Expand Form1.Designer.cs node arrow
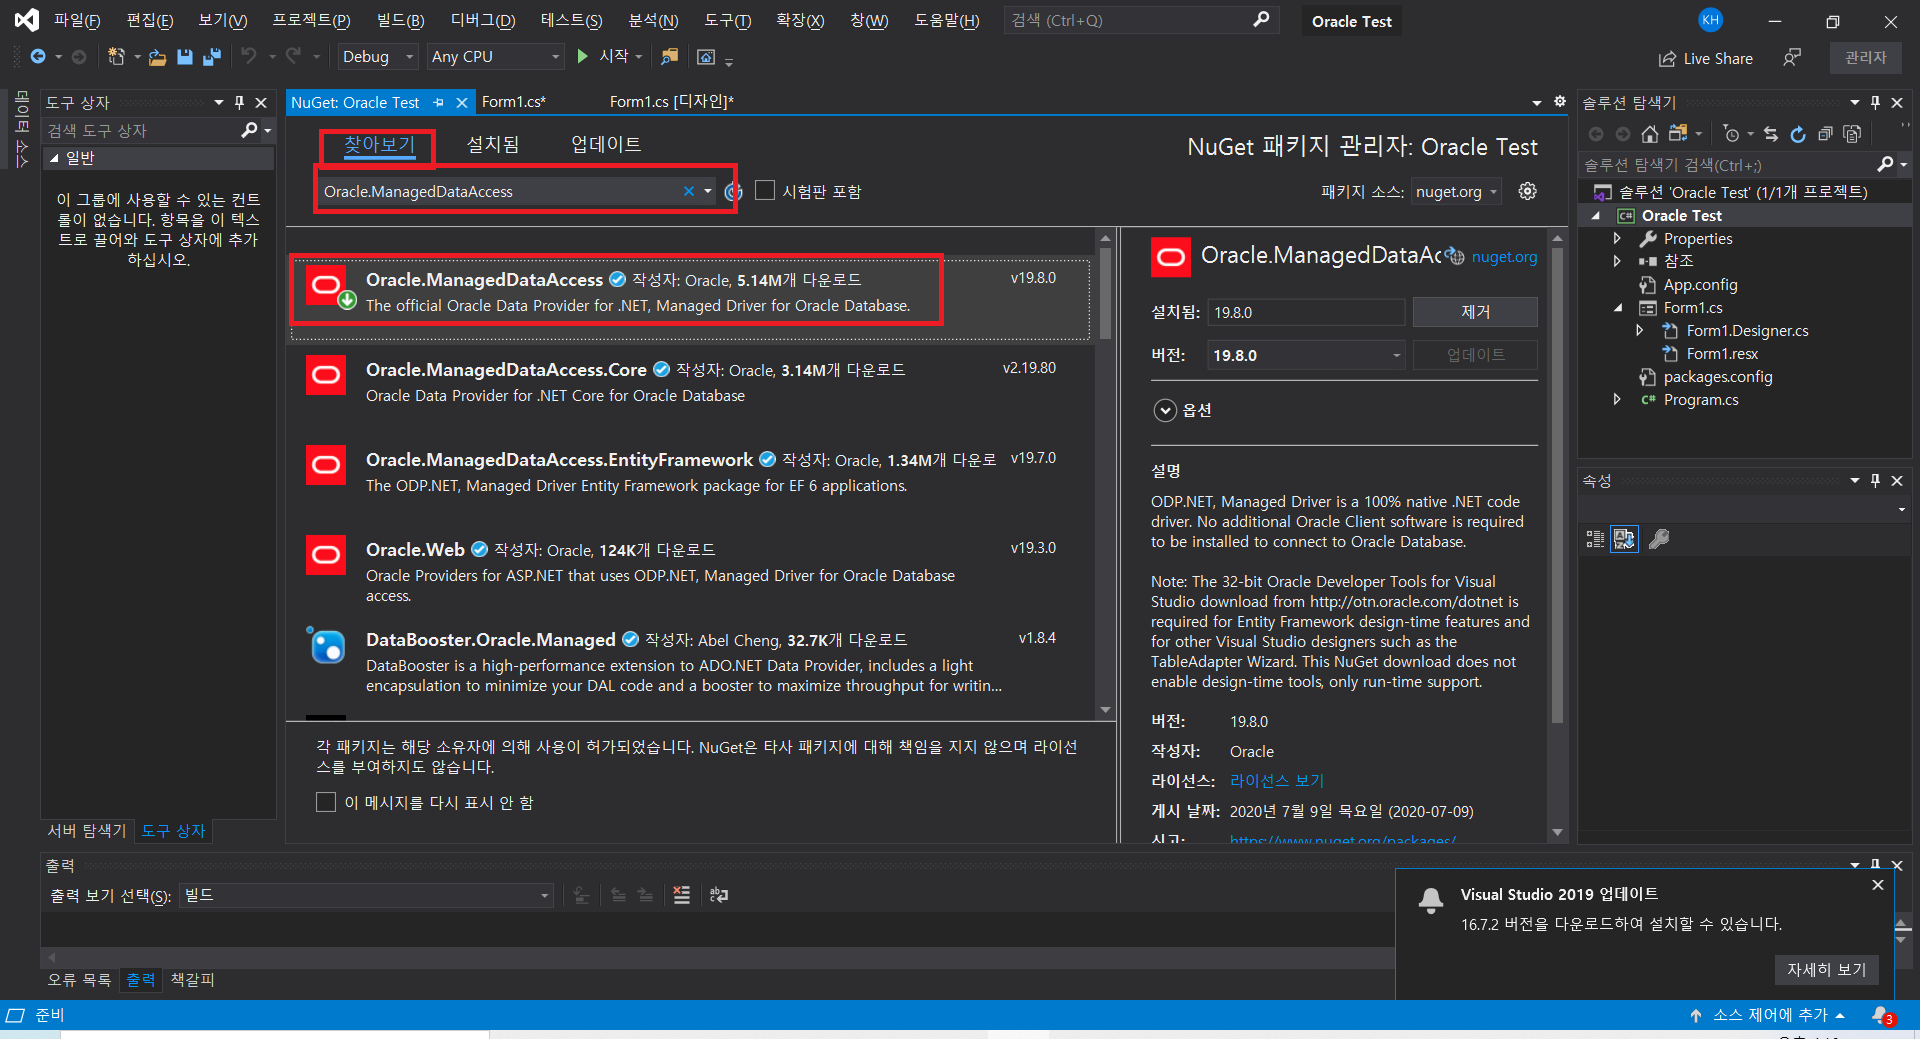 1640,330
